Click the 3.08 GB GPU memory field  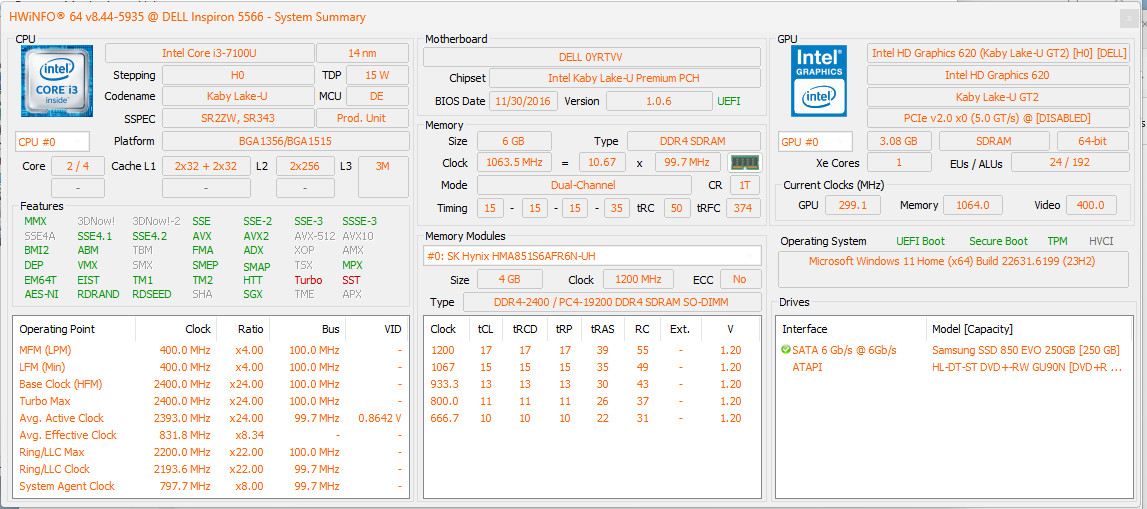[900, 141]
